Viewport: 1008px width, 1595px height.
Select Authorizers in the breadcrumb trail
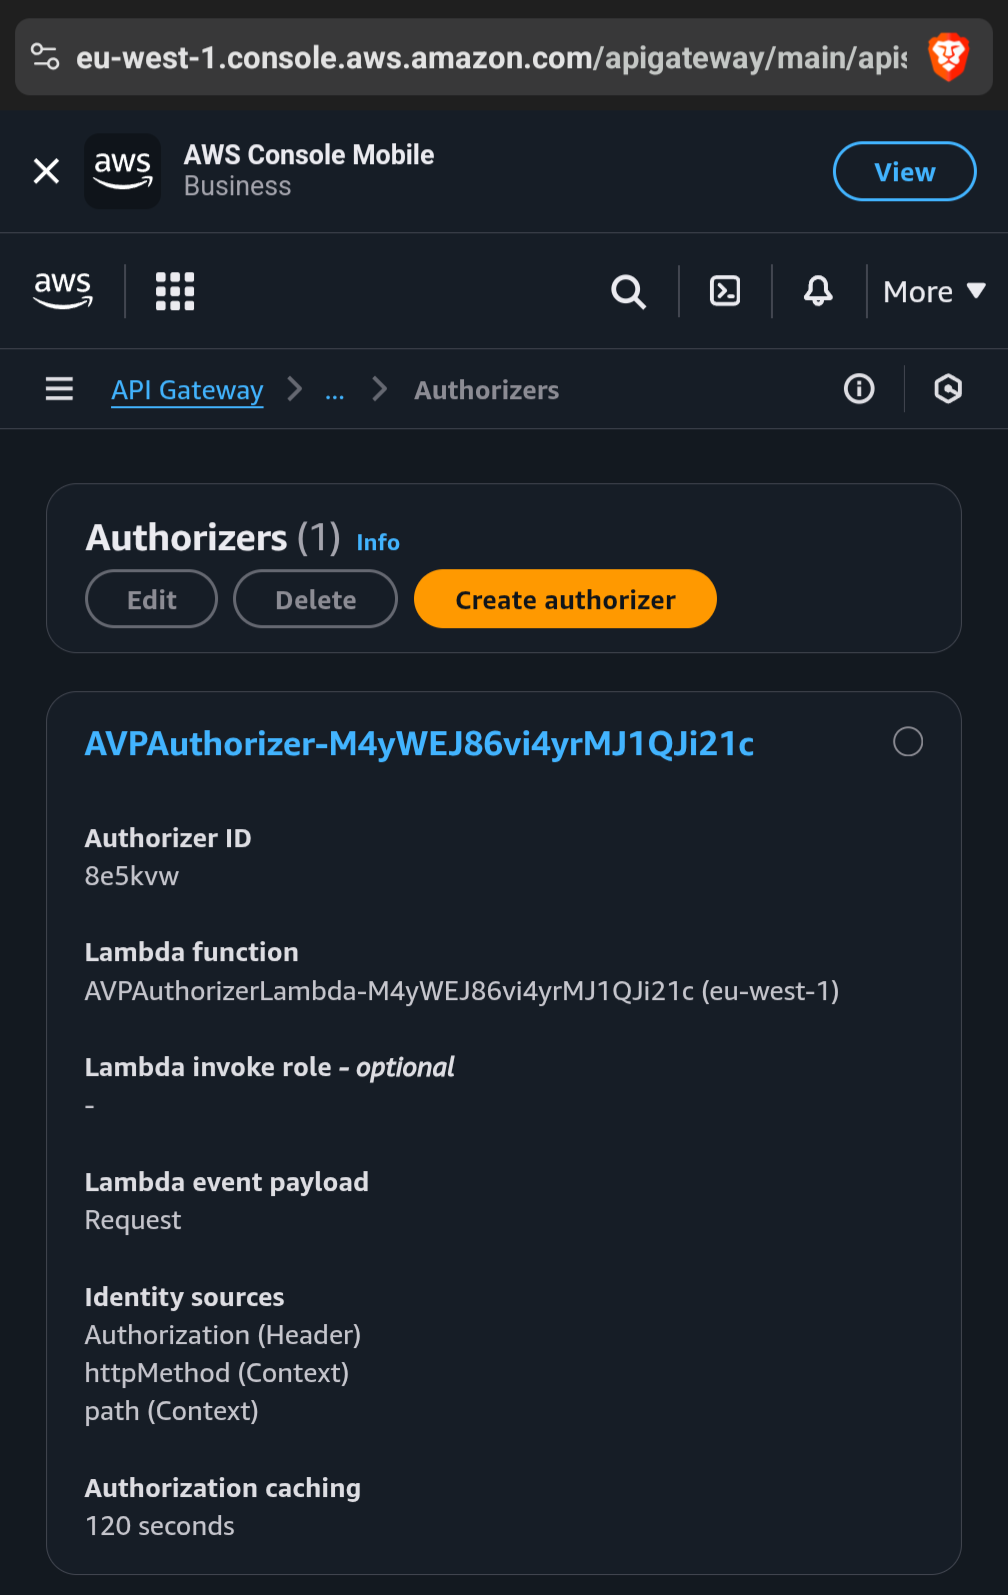tap(486, 390)
